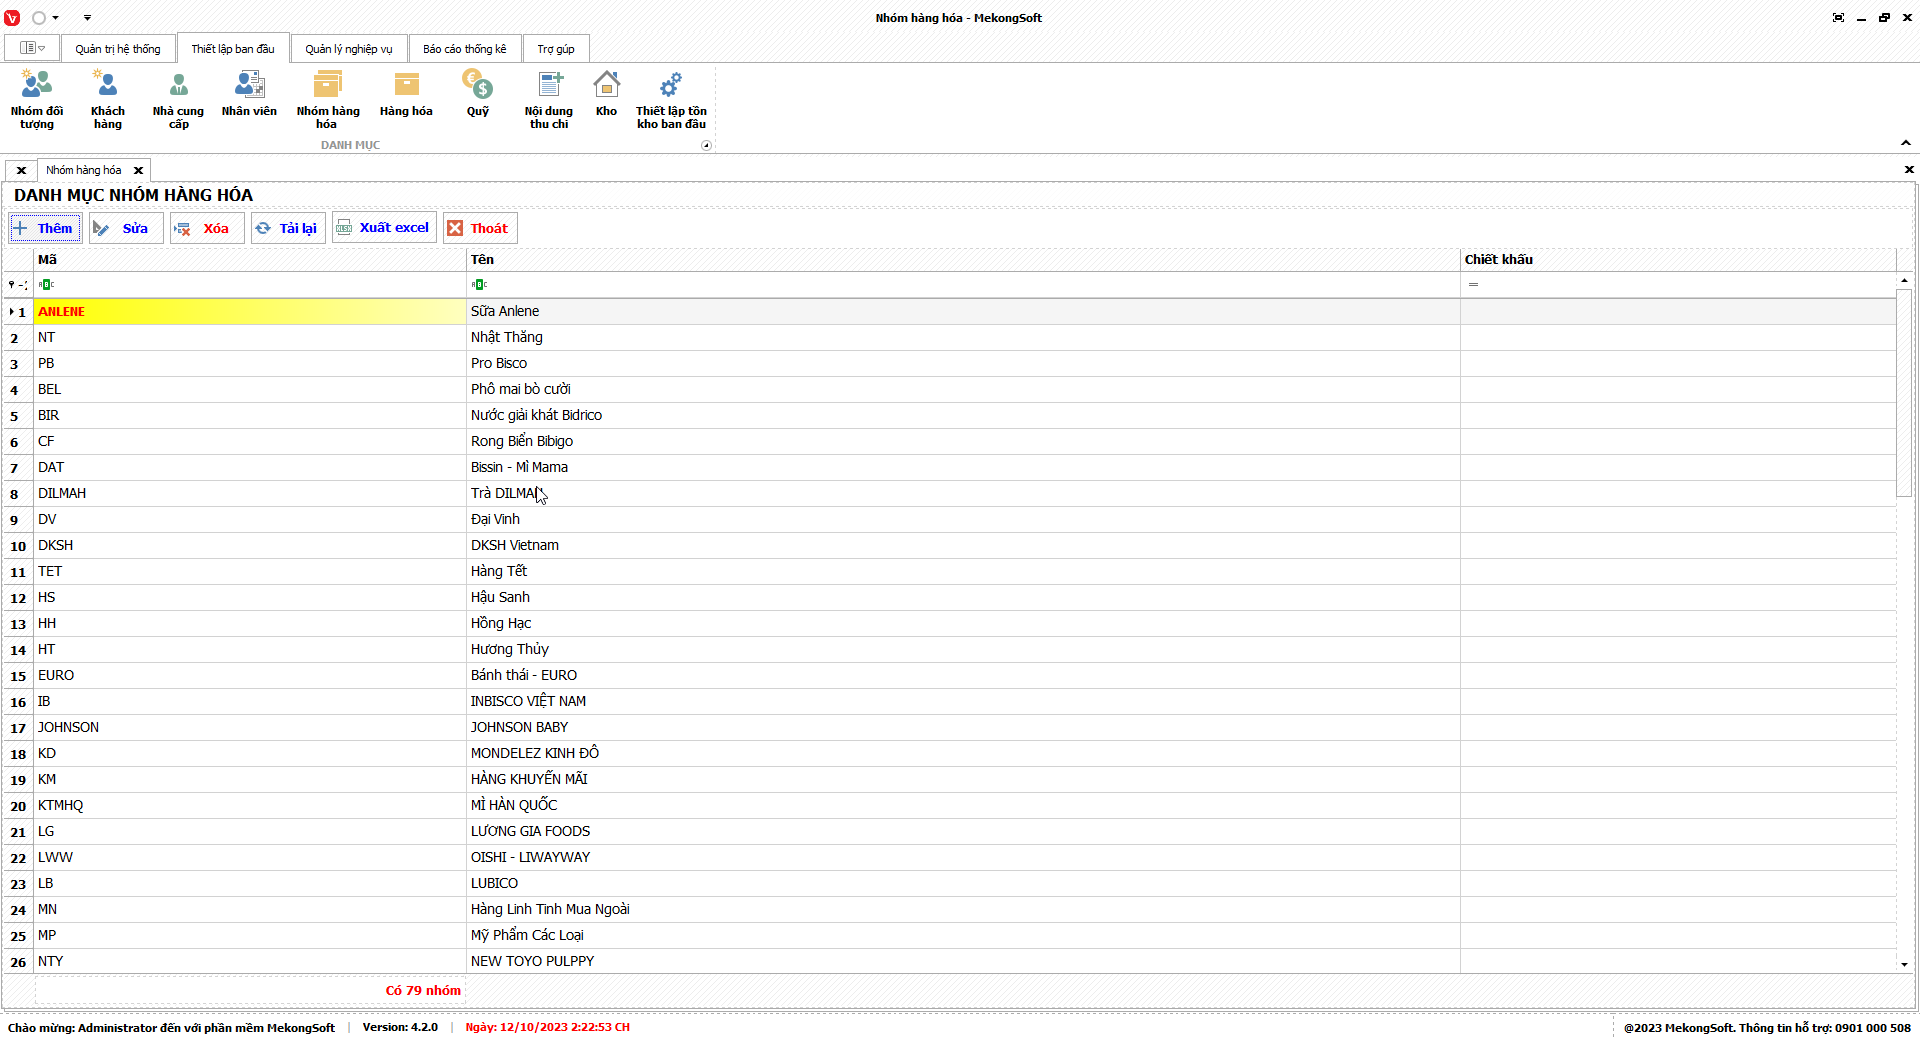Image resolution: width=1920 pixels, height=1038 pixels.
Task: Click the Xuất excel export button
Action: 385,228
